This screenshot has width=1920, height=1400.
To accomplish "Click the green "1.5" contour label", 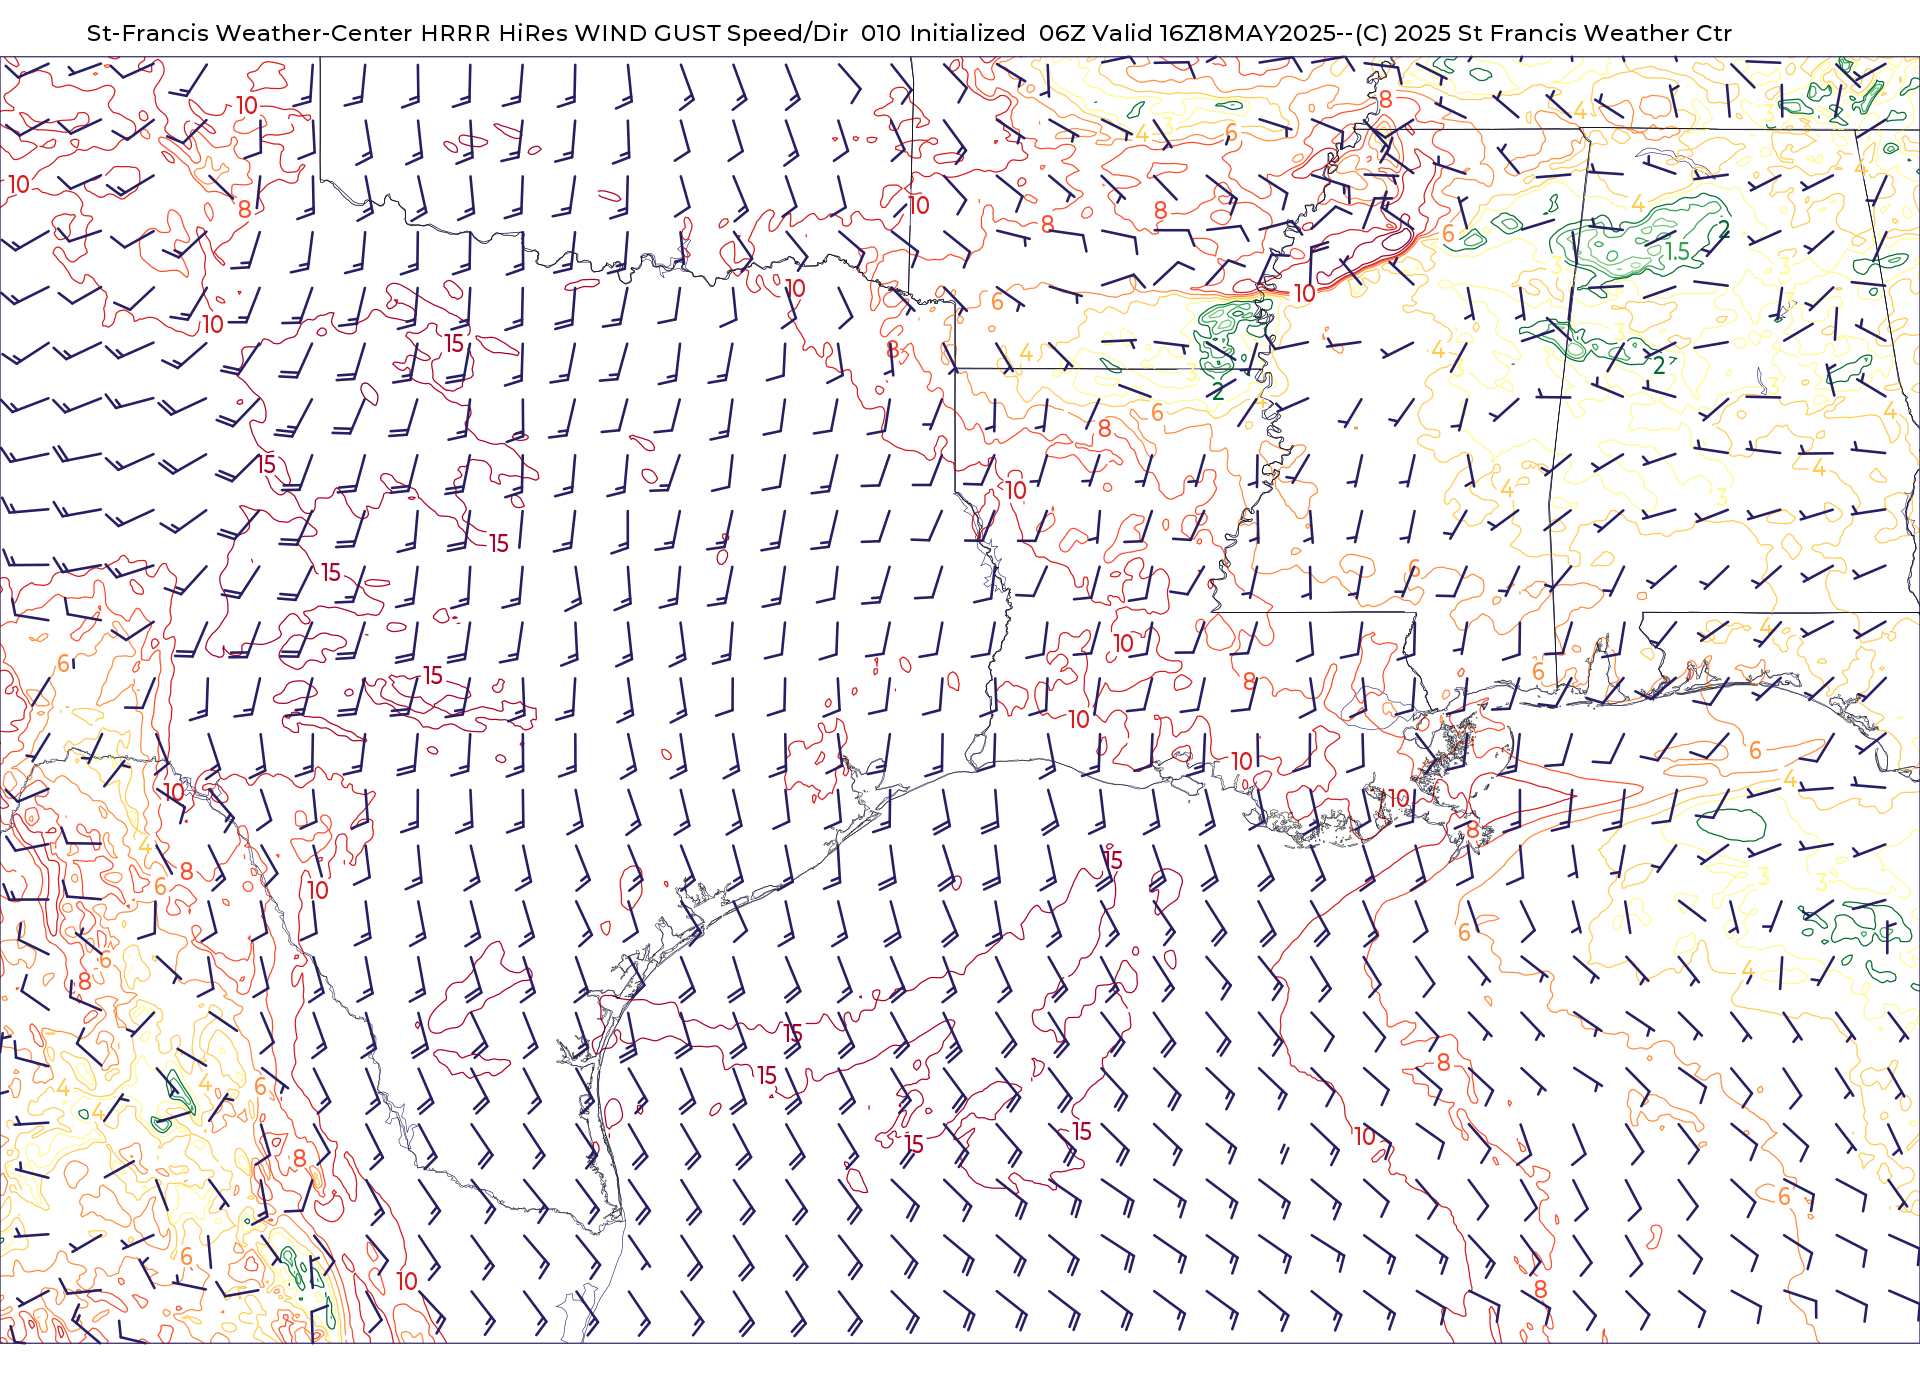I will point(1677,251).
